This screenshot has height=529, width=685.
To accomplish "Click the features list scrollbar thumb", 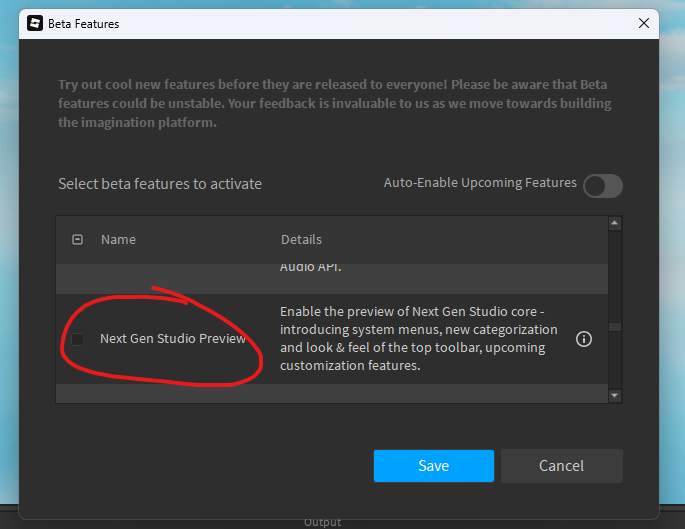I will (x=615, y=327).
